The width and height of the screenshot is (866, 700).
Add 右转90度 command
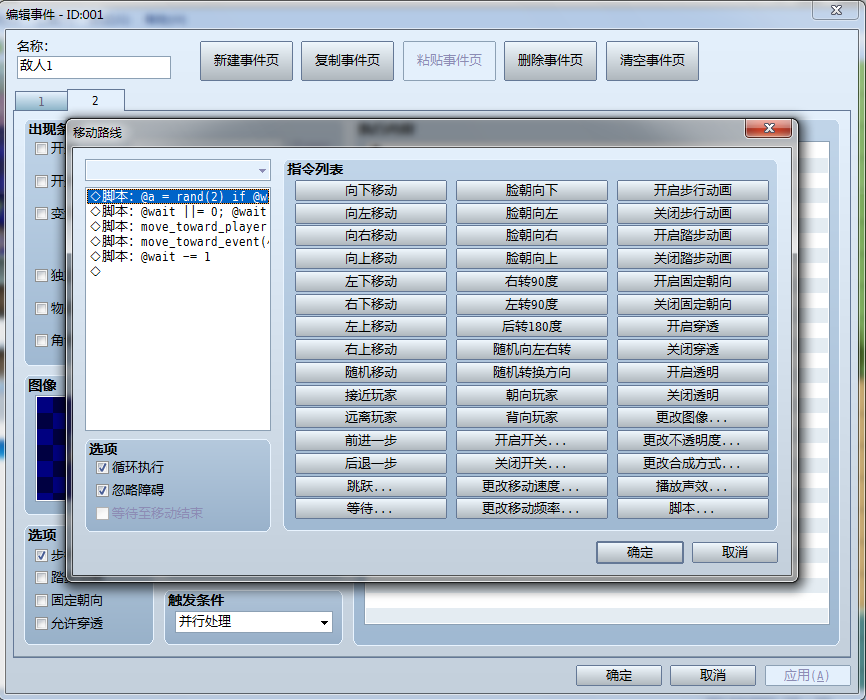(531, 282)
